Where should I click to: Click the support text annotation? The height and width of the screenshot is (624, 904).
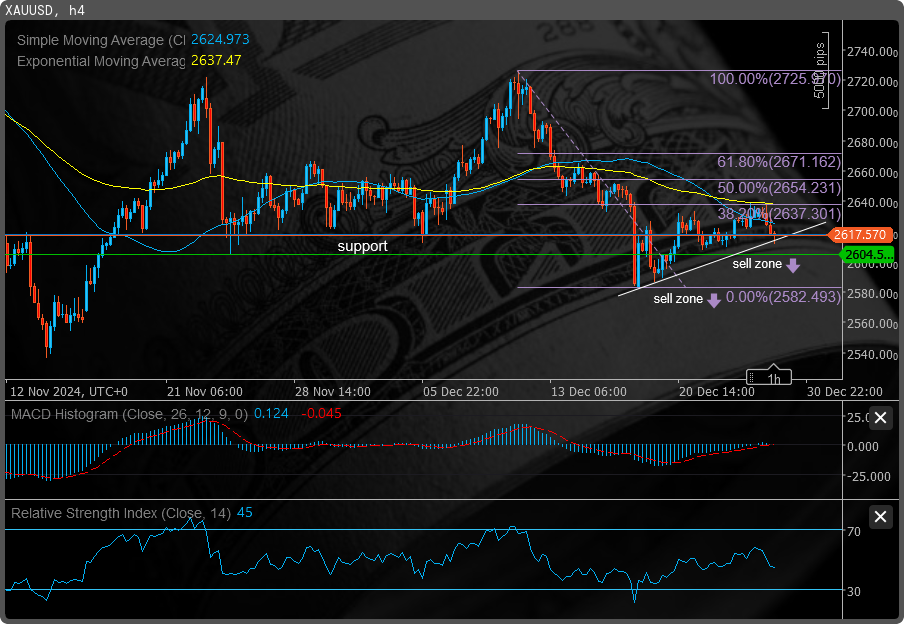(x=363, y=246)
